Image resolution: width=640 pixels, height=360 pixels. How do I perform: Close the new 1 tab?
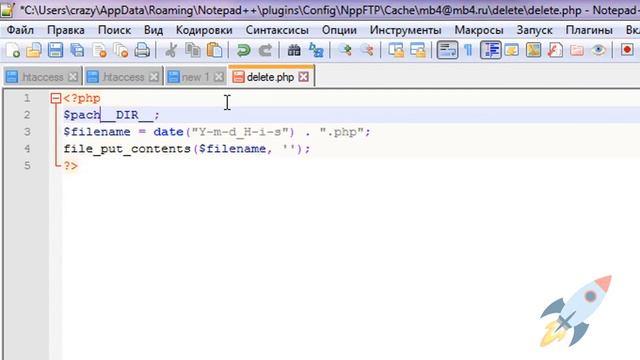coord(219,77)
